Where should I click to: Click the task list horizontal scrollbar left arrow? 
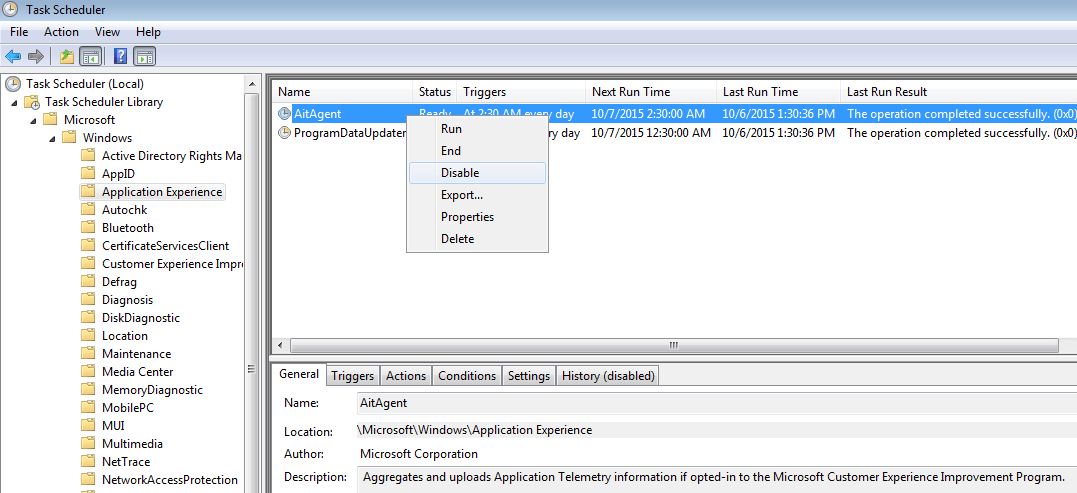pyautogui.click(x=281, y=345)
